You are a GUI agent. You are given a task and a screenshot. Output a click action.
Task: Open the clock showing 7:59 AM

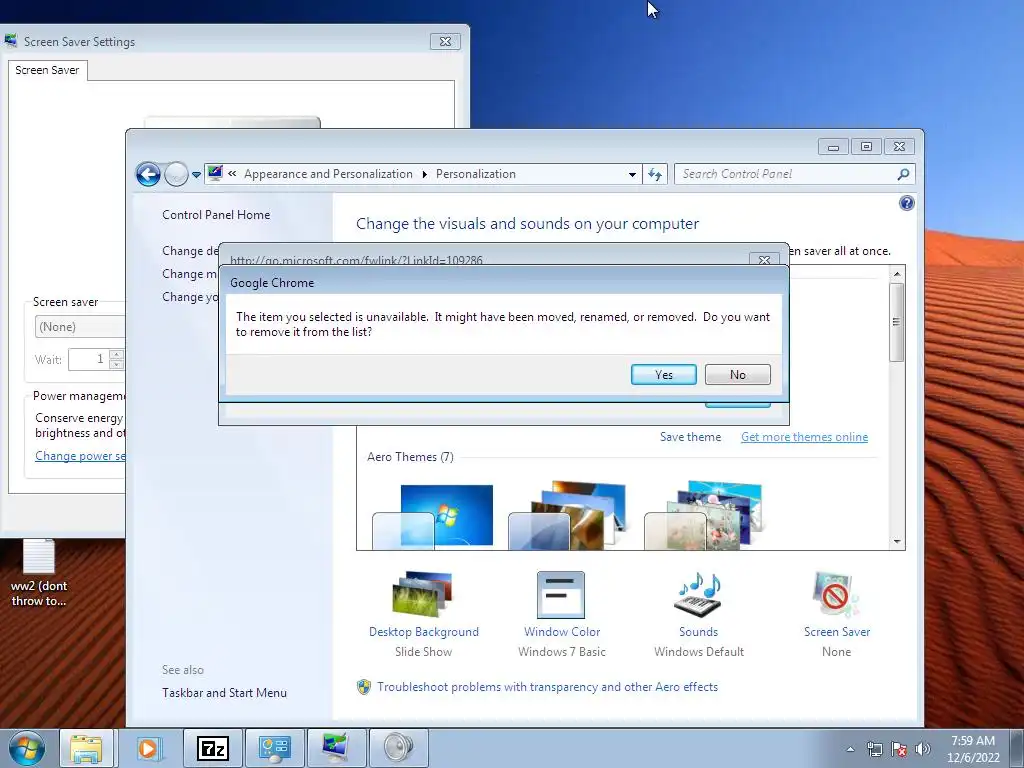(x=973, y=749)
